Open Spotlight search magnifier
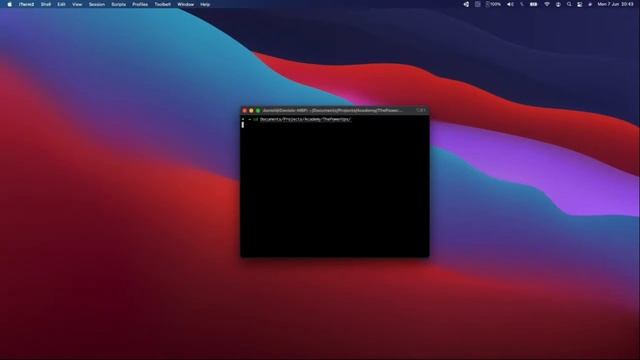640x360 pixels. [x=569, y=4]
